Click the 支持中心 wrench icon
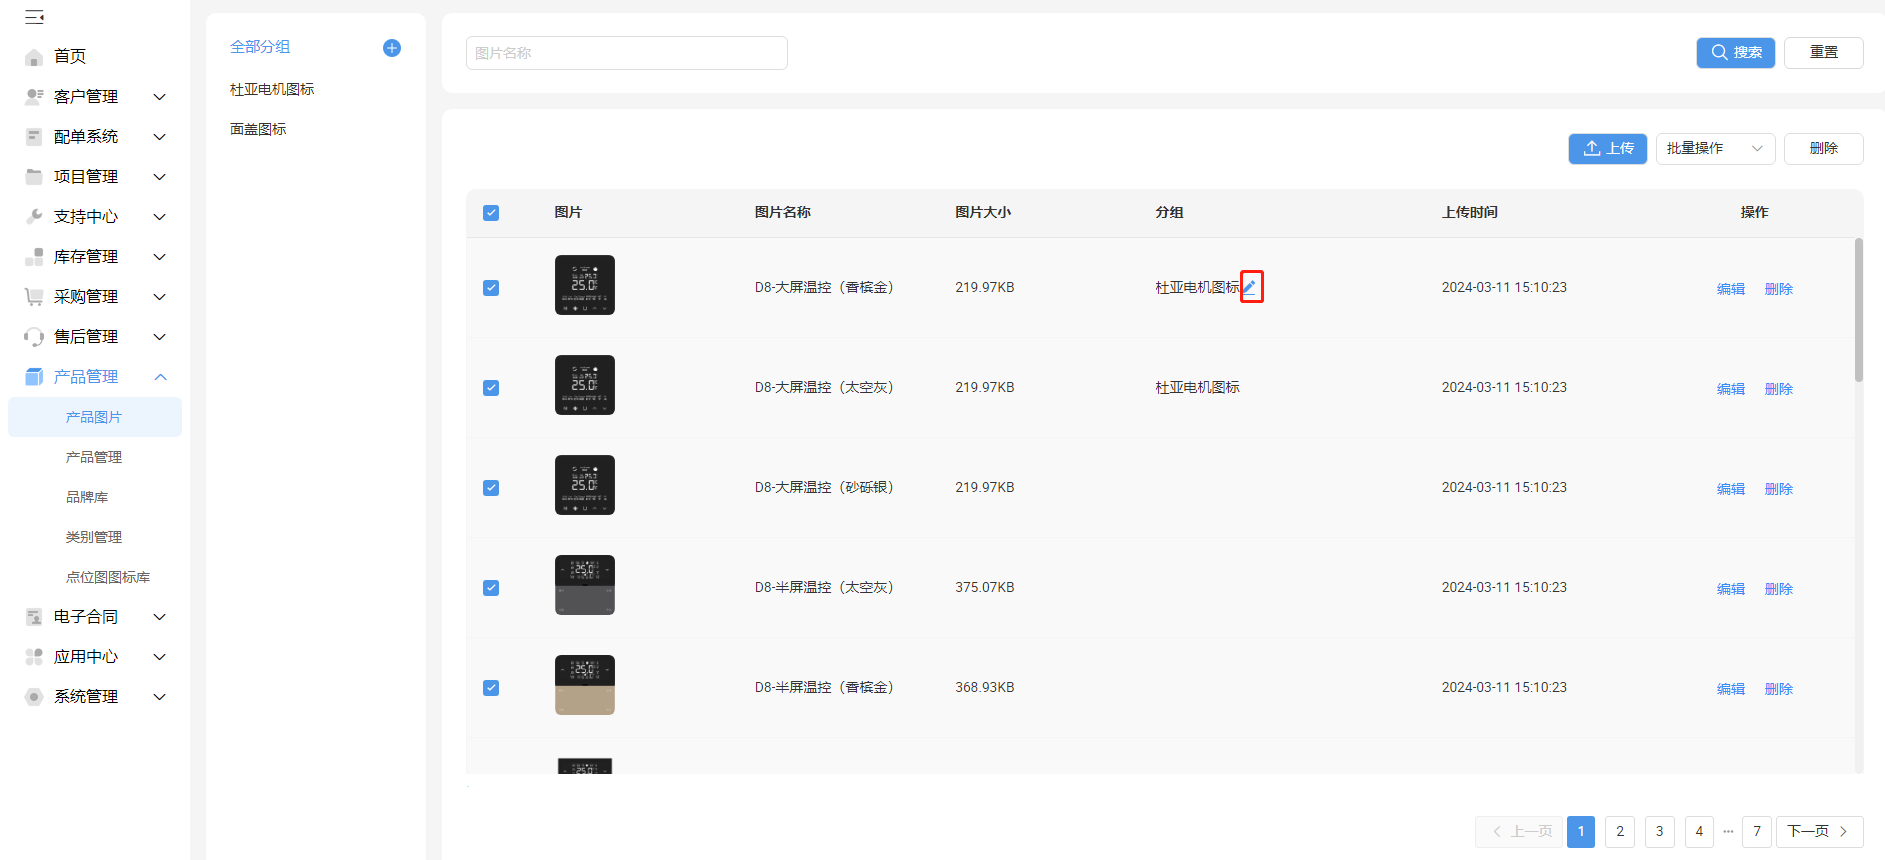Screen dimensions: 1885x860 coord(34,217)
